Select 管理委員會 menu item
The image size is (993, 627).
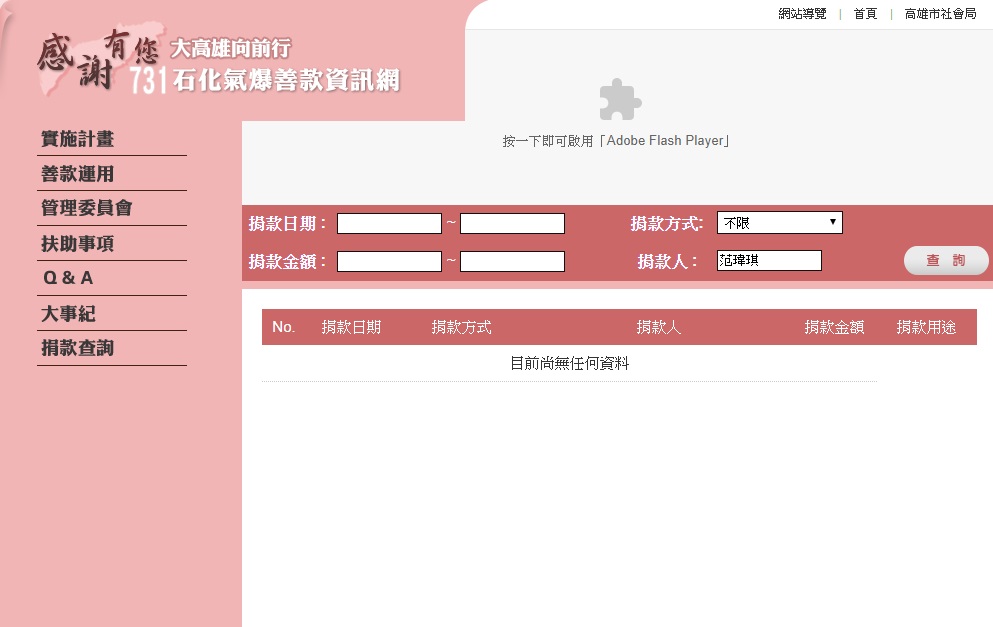tap(87, 208)
